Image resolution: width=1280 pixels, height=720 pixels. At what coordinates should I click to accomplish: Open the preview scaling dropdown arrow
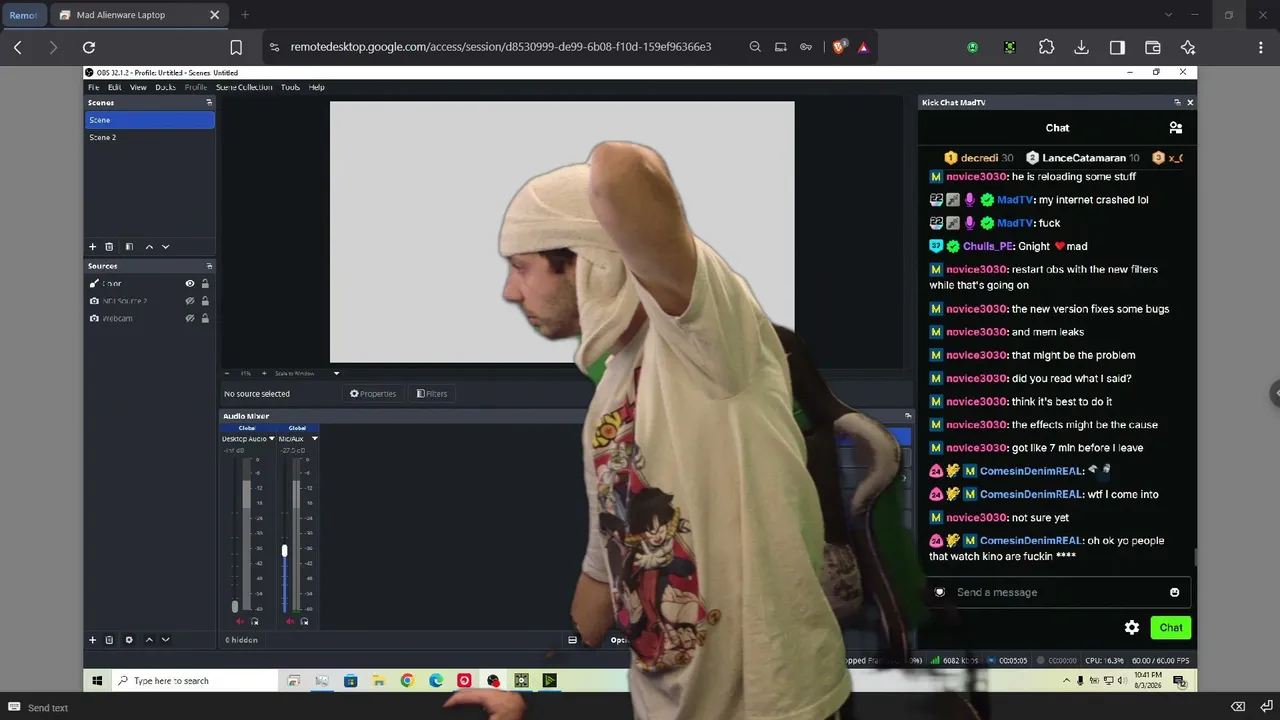point(336,373)
